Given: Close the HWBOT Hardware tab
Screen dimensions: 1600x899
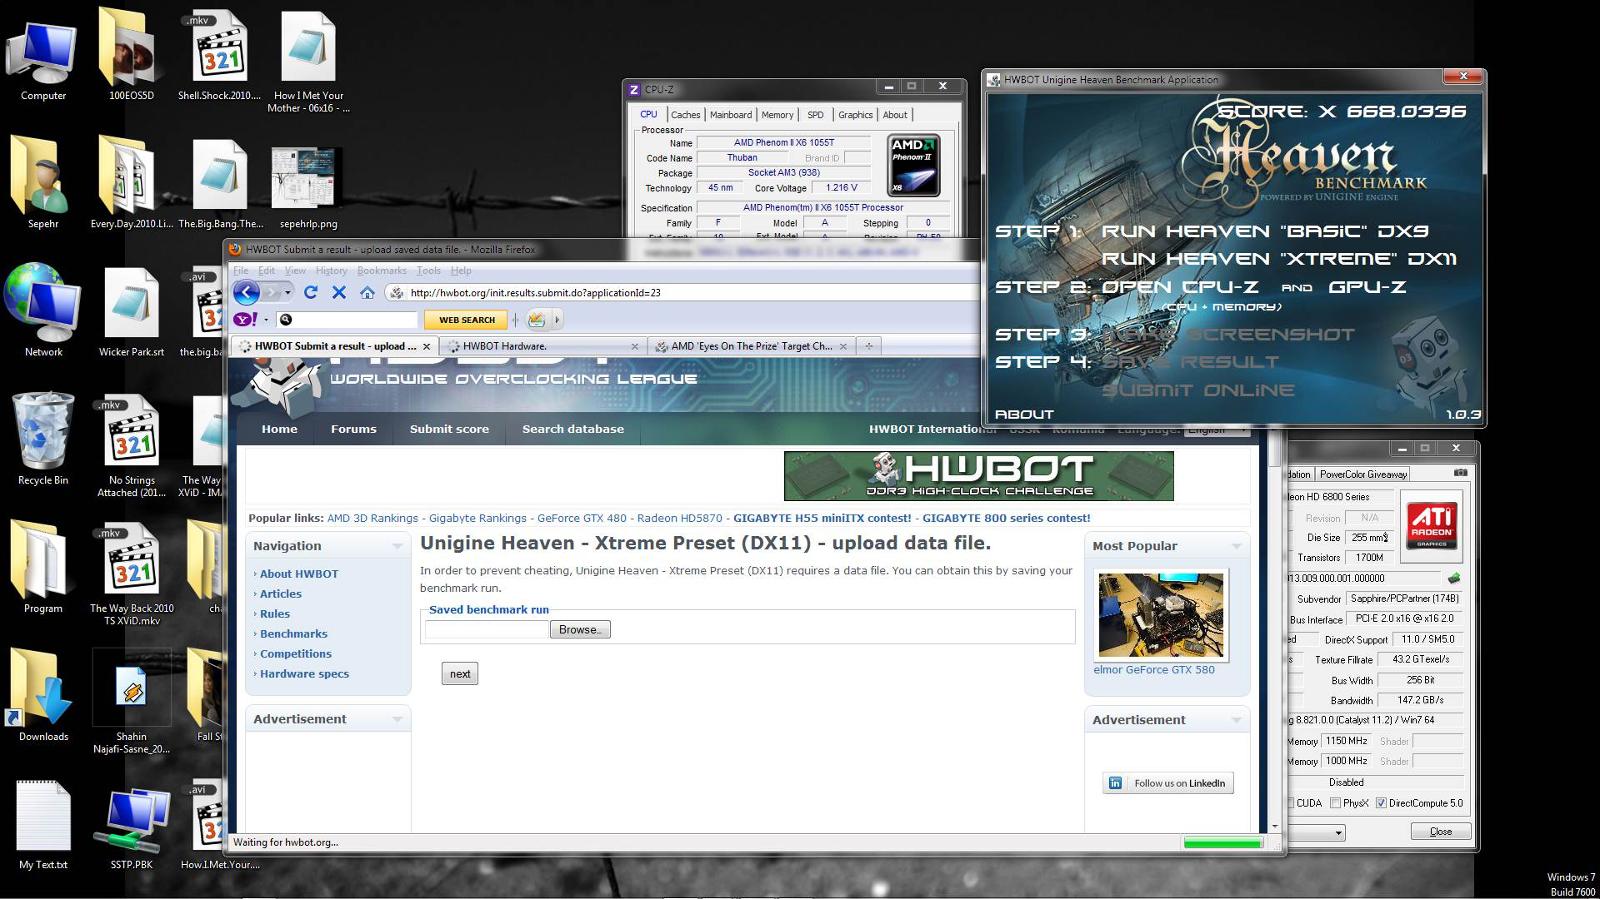Looking at the screenshot, I should pos(634,346).
